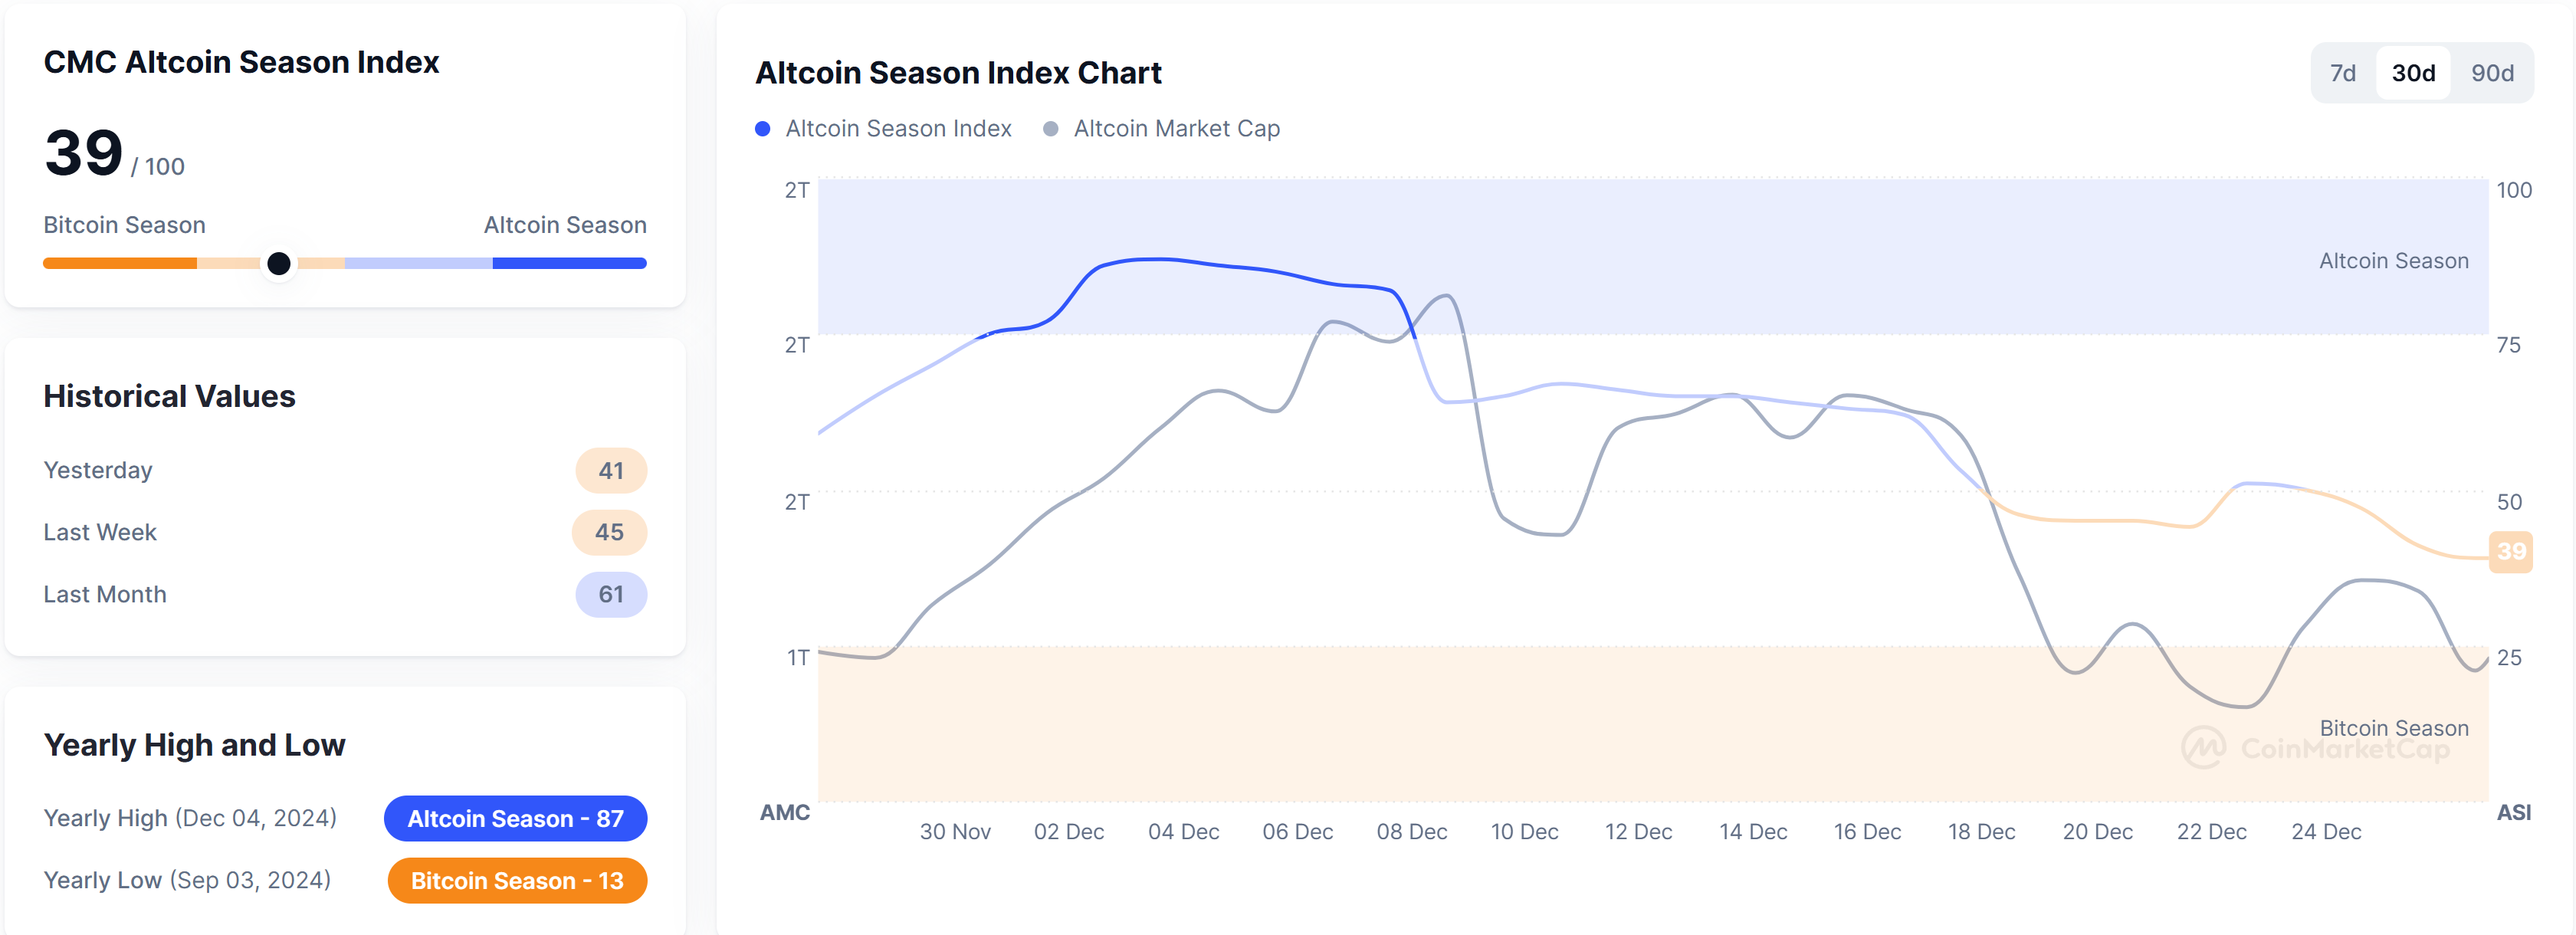
Task: Toggle the Altcoin Season Index legend dot
Action: [x=763, y=129]
